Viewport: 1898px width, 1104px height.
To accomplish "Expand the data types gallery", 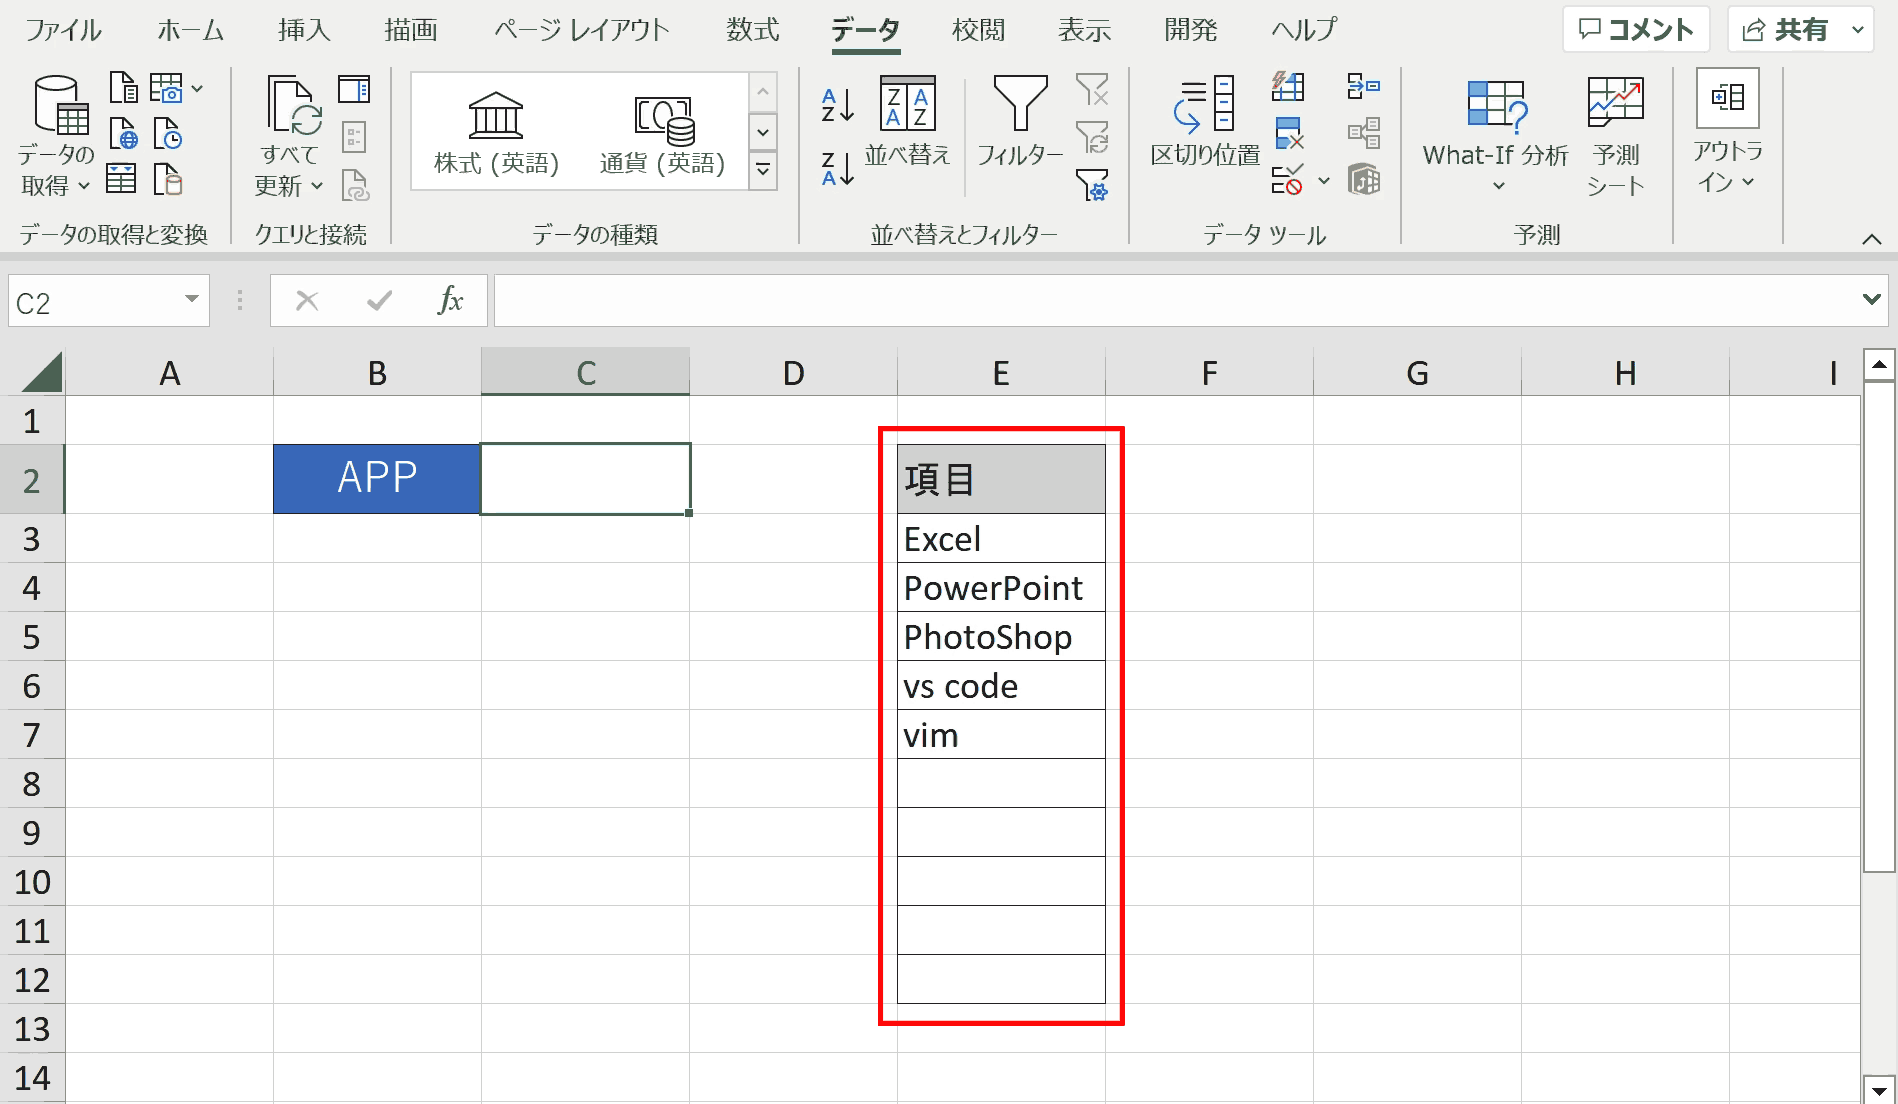I will tap(763, 171).
